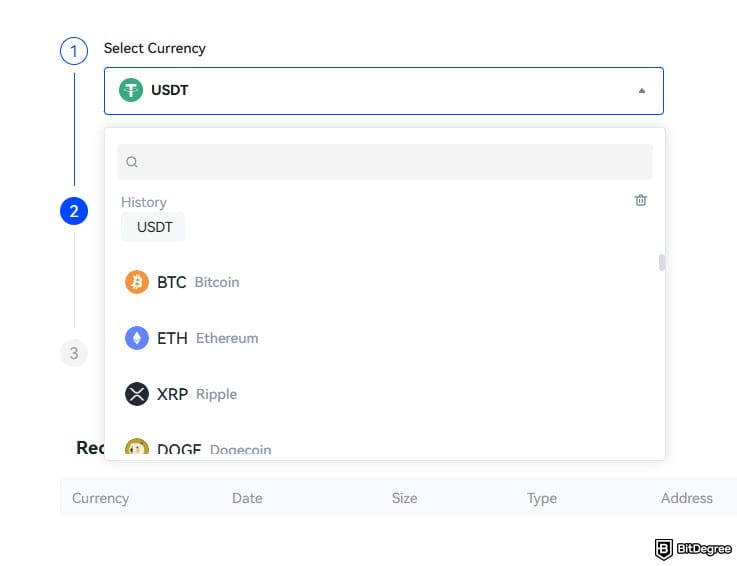Click the Type column header
The height and width of the screenshot is (566, 737).
(x=542, y=498)
